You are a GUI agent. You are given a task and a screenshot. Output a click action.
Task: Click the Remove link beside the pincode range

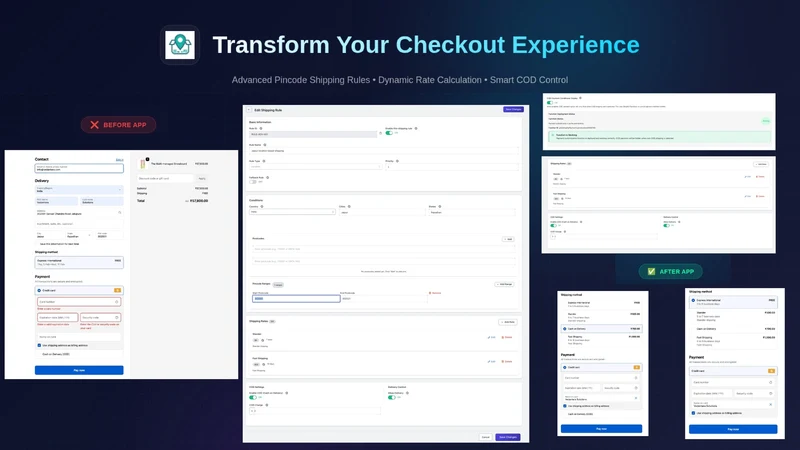[x=435, y=293]
